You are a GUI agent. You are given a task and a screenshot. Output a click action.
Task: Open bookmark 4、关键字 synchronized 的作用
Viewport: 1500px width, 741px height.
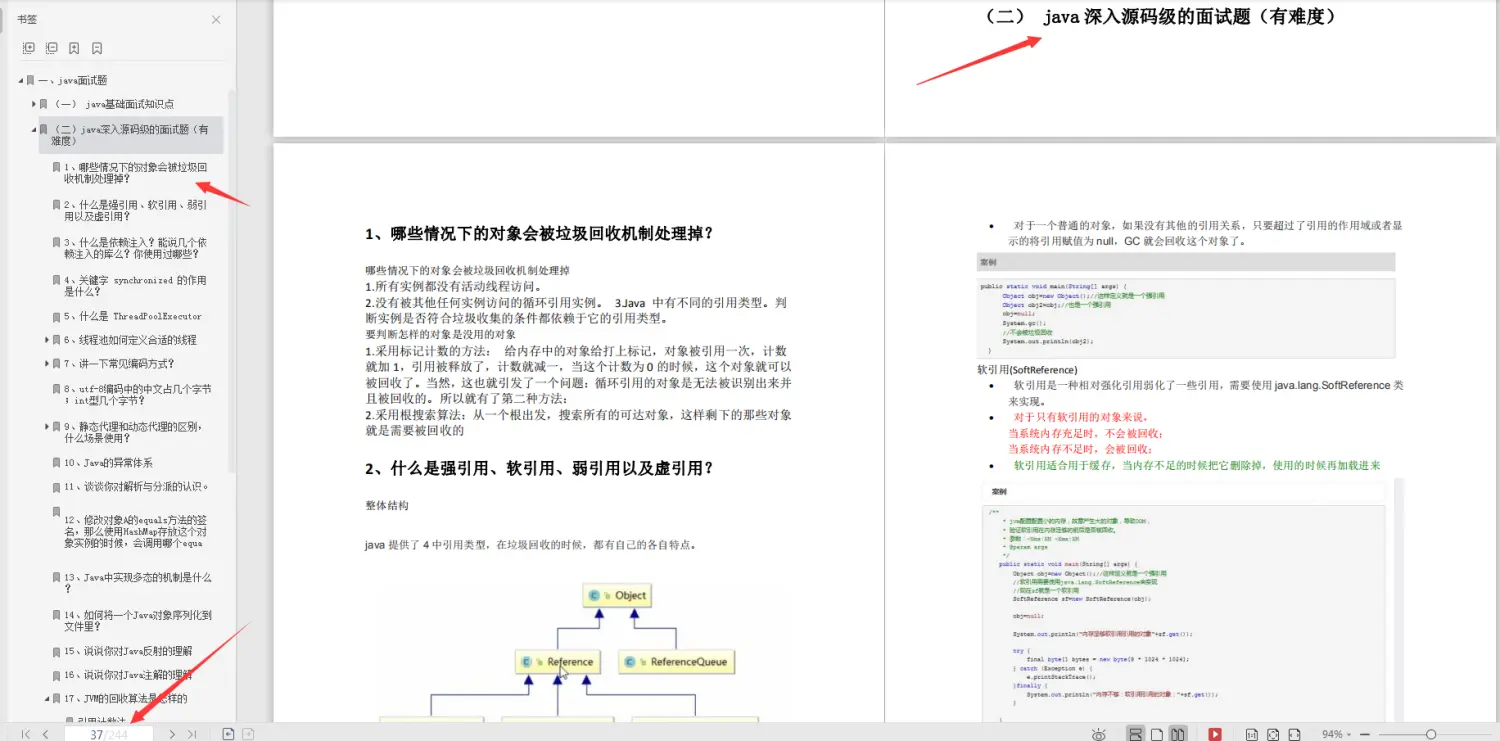pyautogui.click(x=136, y=286)
